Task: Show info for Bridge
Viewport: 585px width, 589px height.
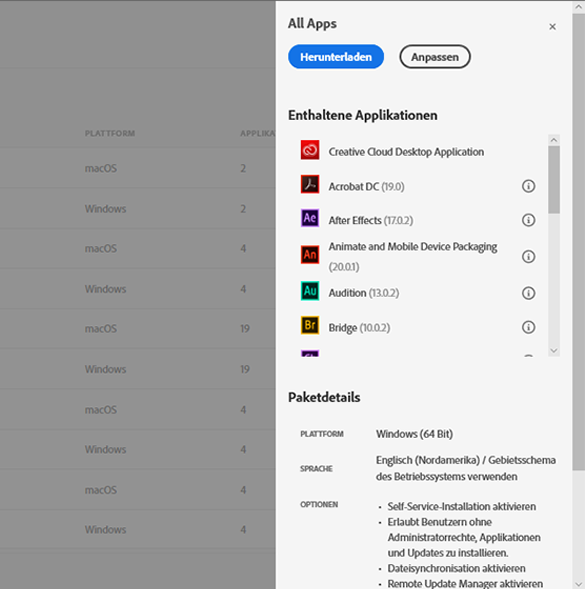Action: click(528, 327)
